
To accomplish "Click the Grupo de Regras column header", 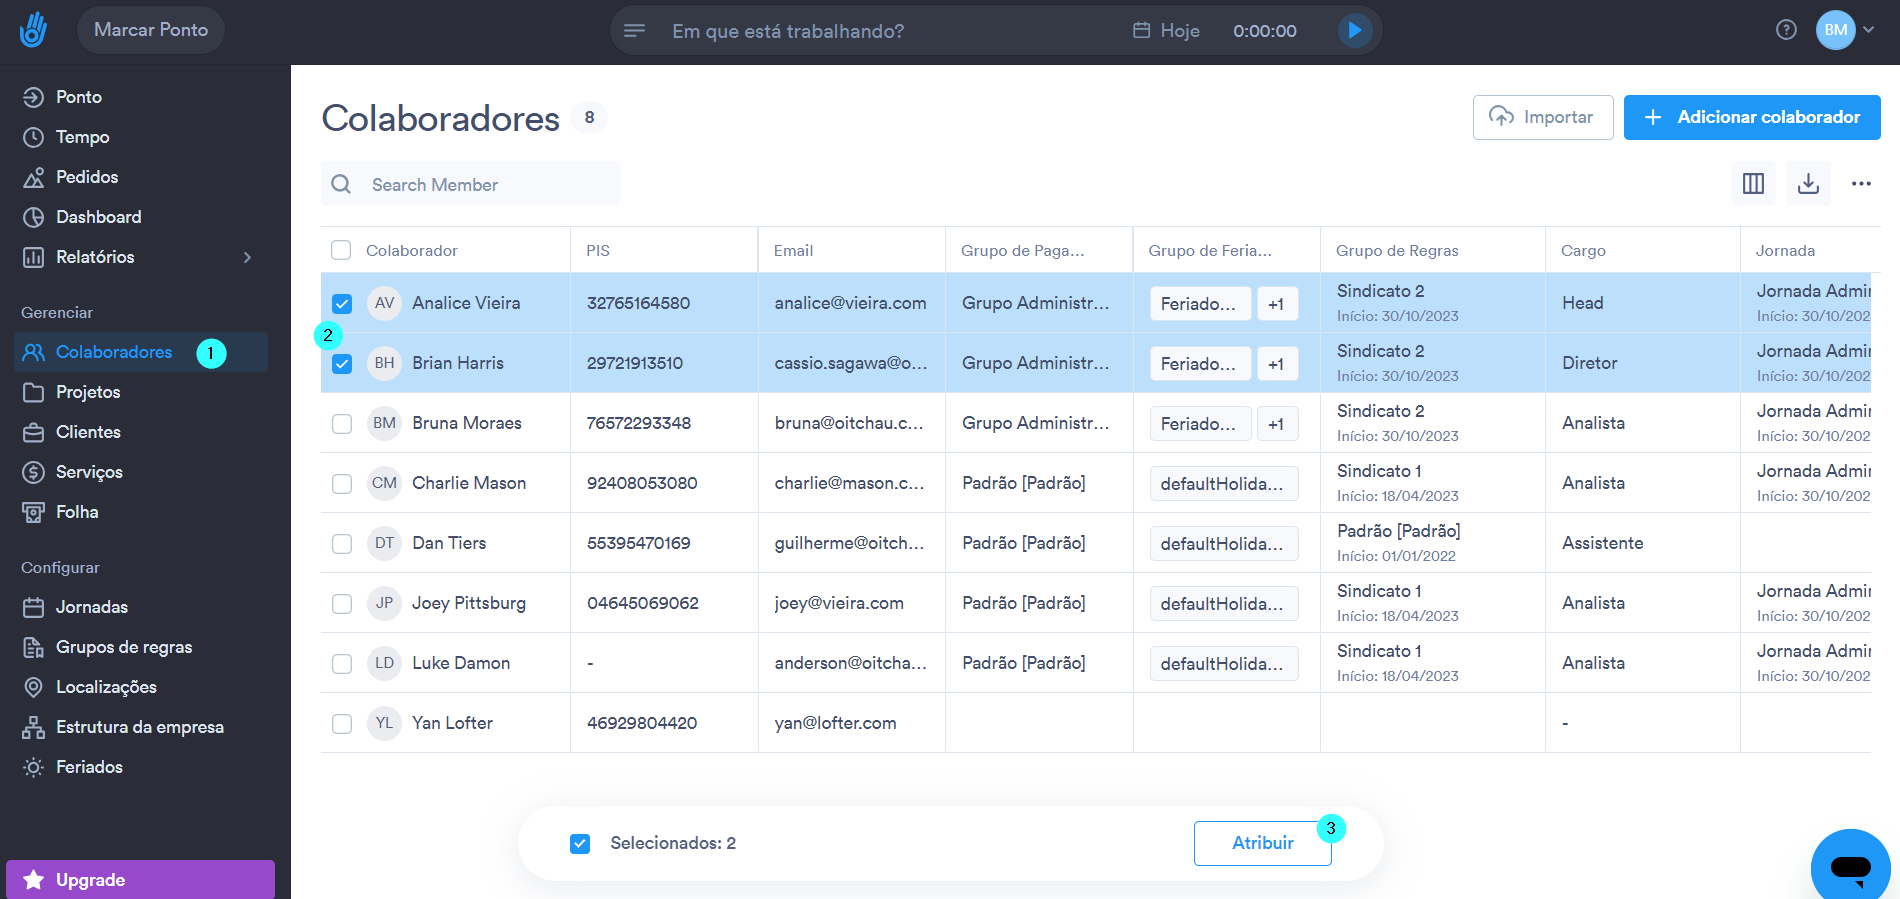I will (1397, 250).
